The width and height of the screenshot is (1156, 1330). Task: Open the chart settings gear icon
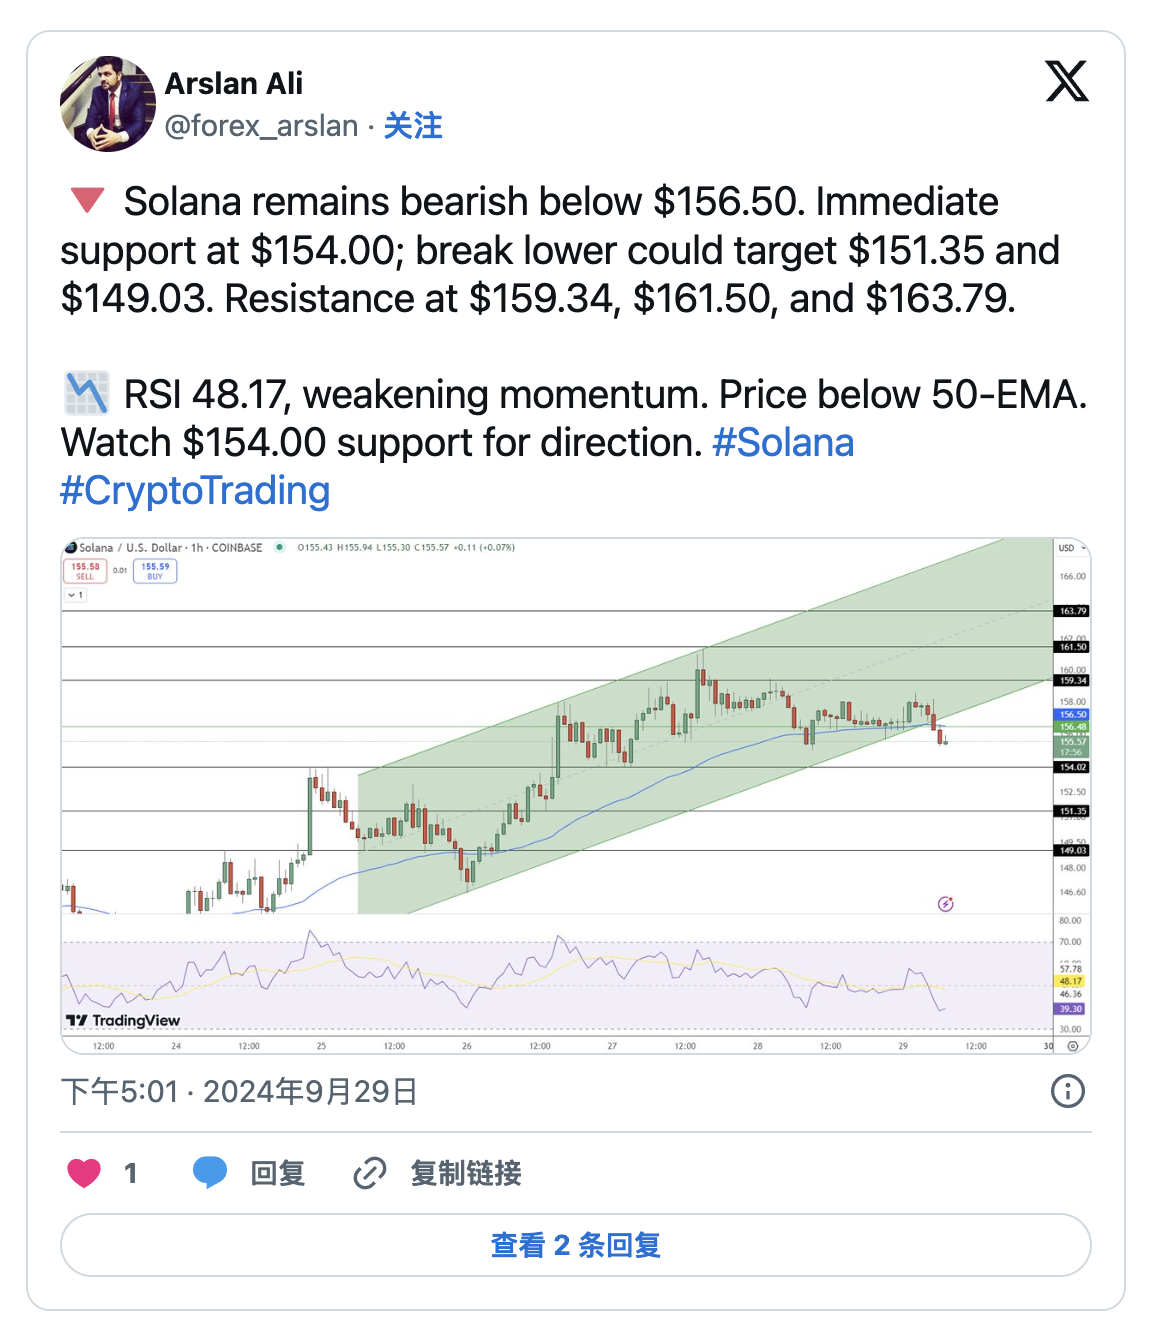click(1072, 1046)
